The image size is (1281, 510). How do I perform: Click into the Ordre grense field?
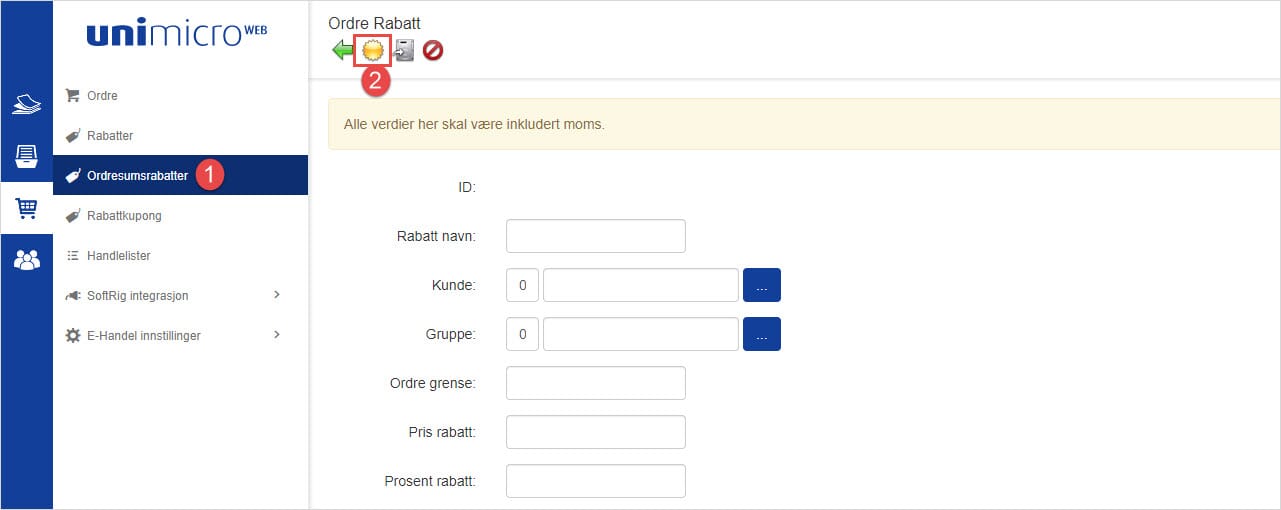(595, 383)
